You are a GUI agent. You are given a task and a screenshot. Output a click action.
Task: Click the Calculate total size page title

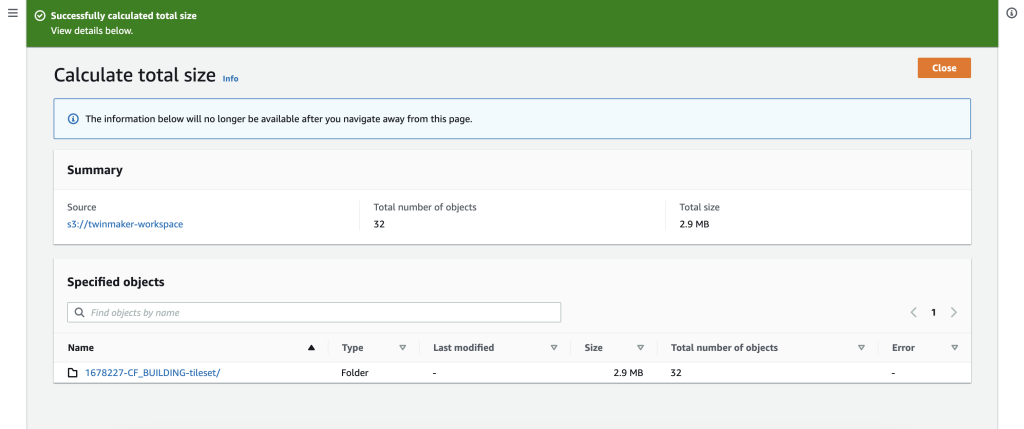(x=135, y=75)
